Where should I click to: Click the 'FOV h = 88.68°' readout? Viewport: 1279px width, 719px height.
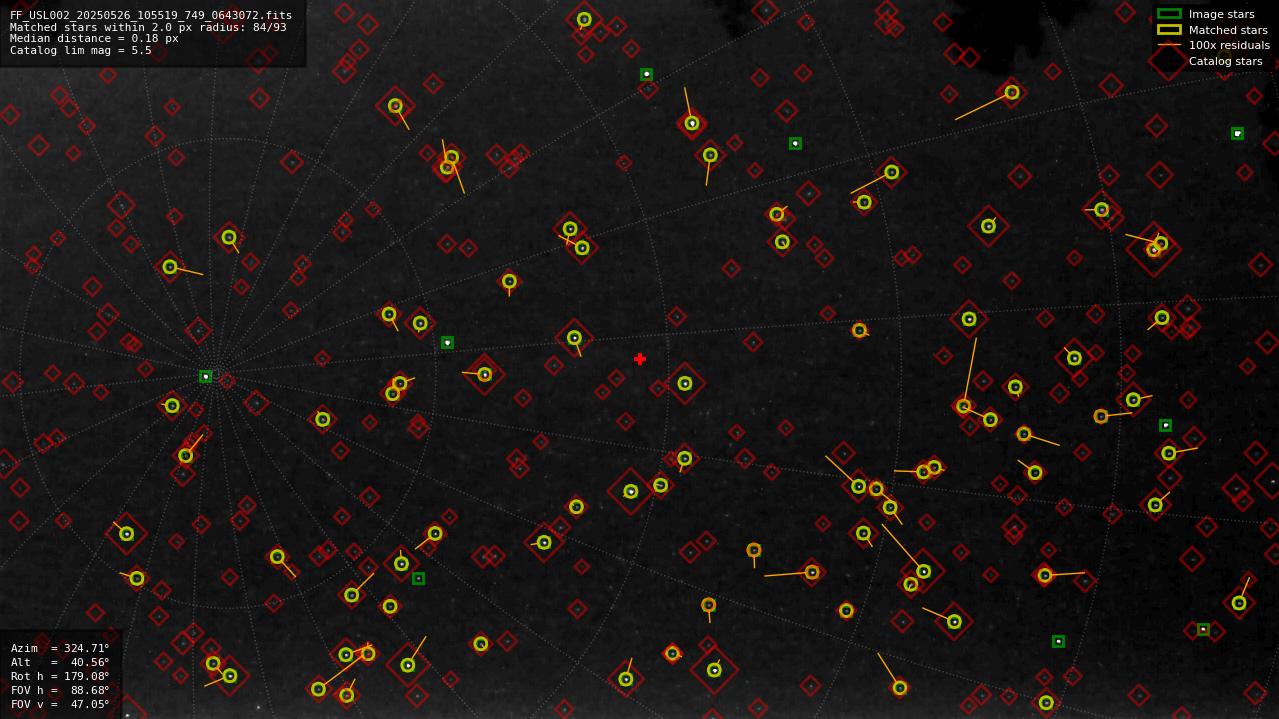tap(60, 690)
